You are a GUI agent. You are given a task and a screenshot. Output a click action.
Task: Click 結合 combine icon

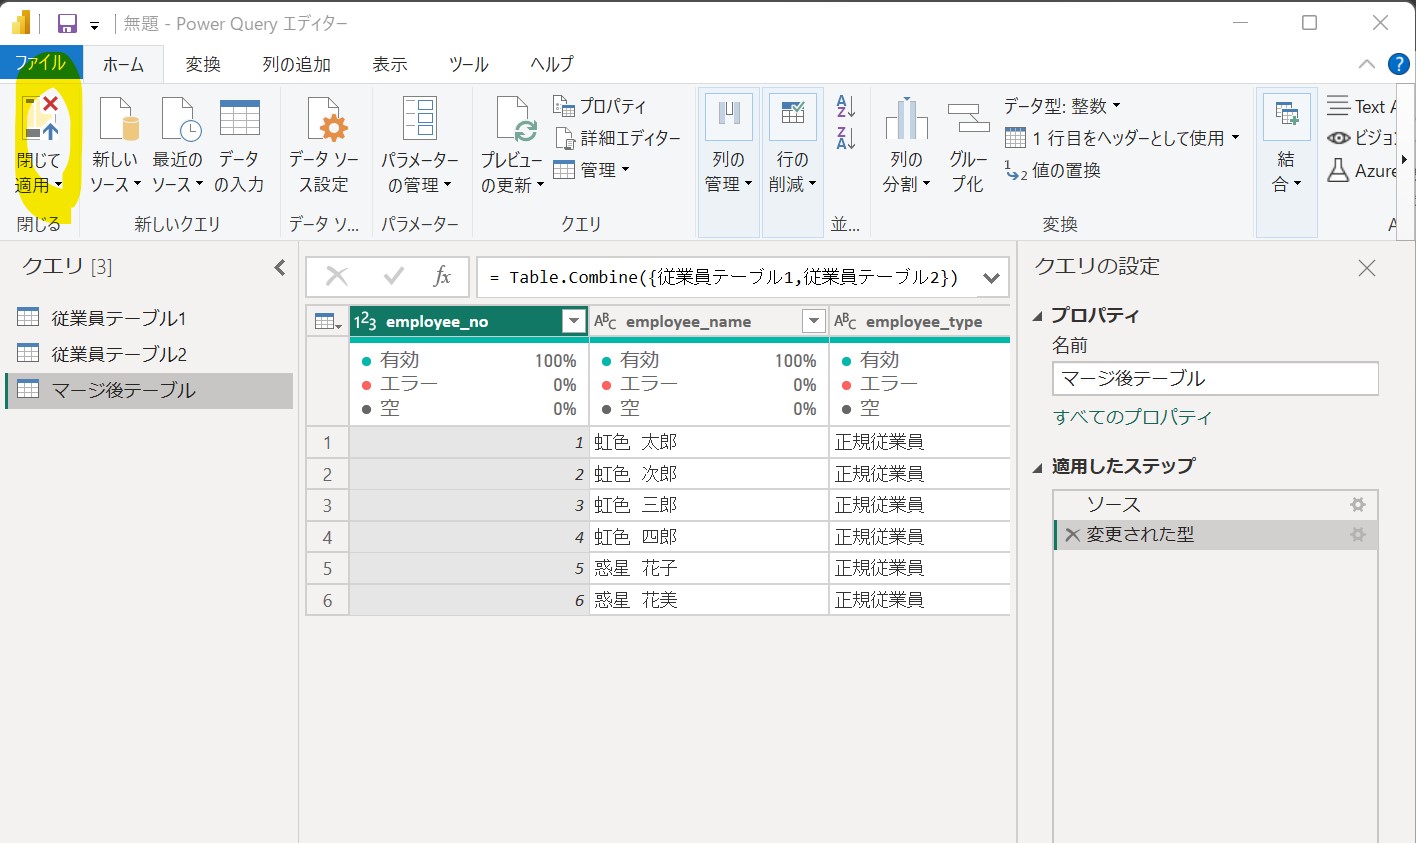[x=1287, y=116]
